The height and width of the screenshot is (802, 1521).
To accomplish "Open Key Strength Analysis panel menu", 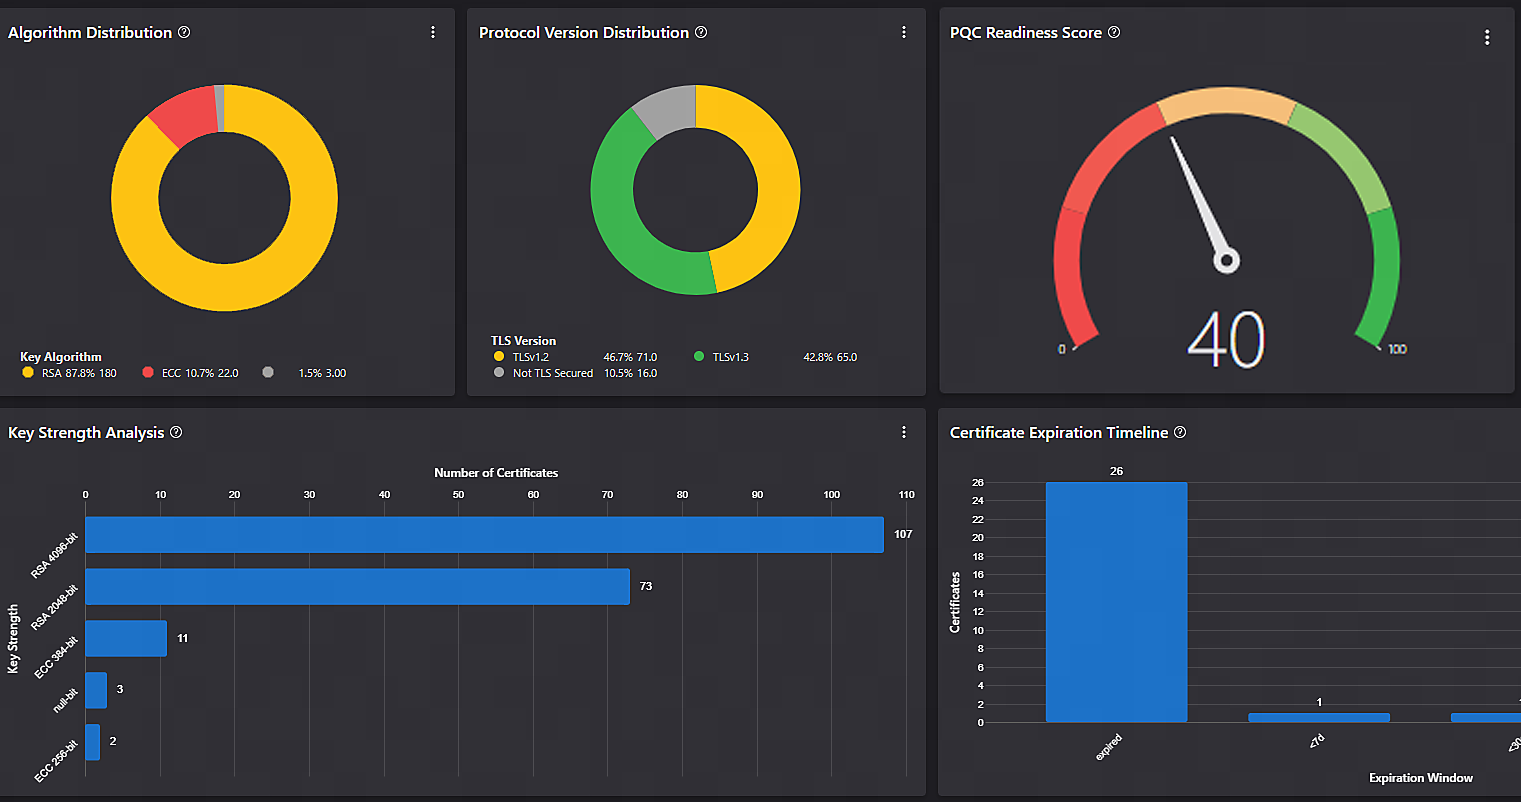I will pos(904,432).
